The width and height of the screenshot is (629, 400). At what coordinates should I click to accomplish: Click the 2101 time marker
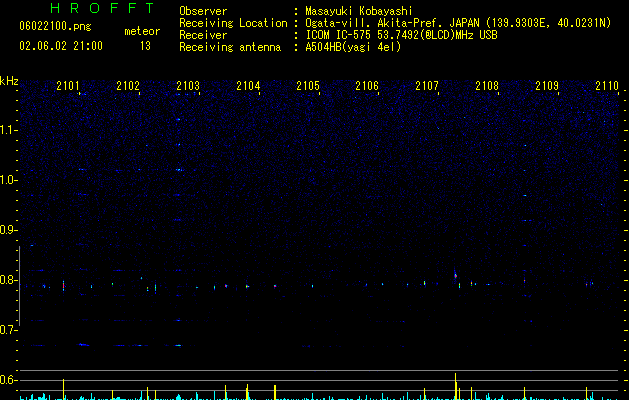[68, 86]
